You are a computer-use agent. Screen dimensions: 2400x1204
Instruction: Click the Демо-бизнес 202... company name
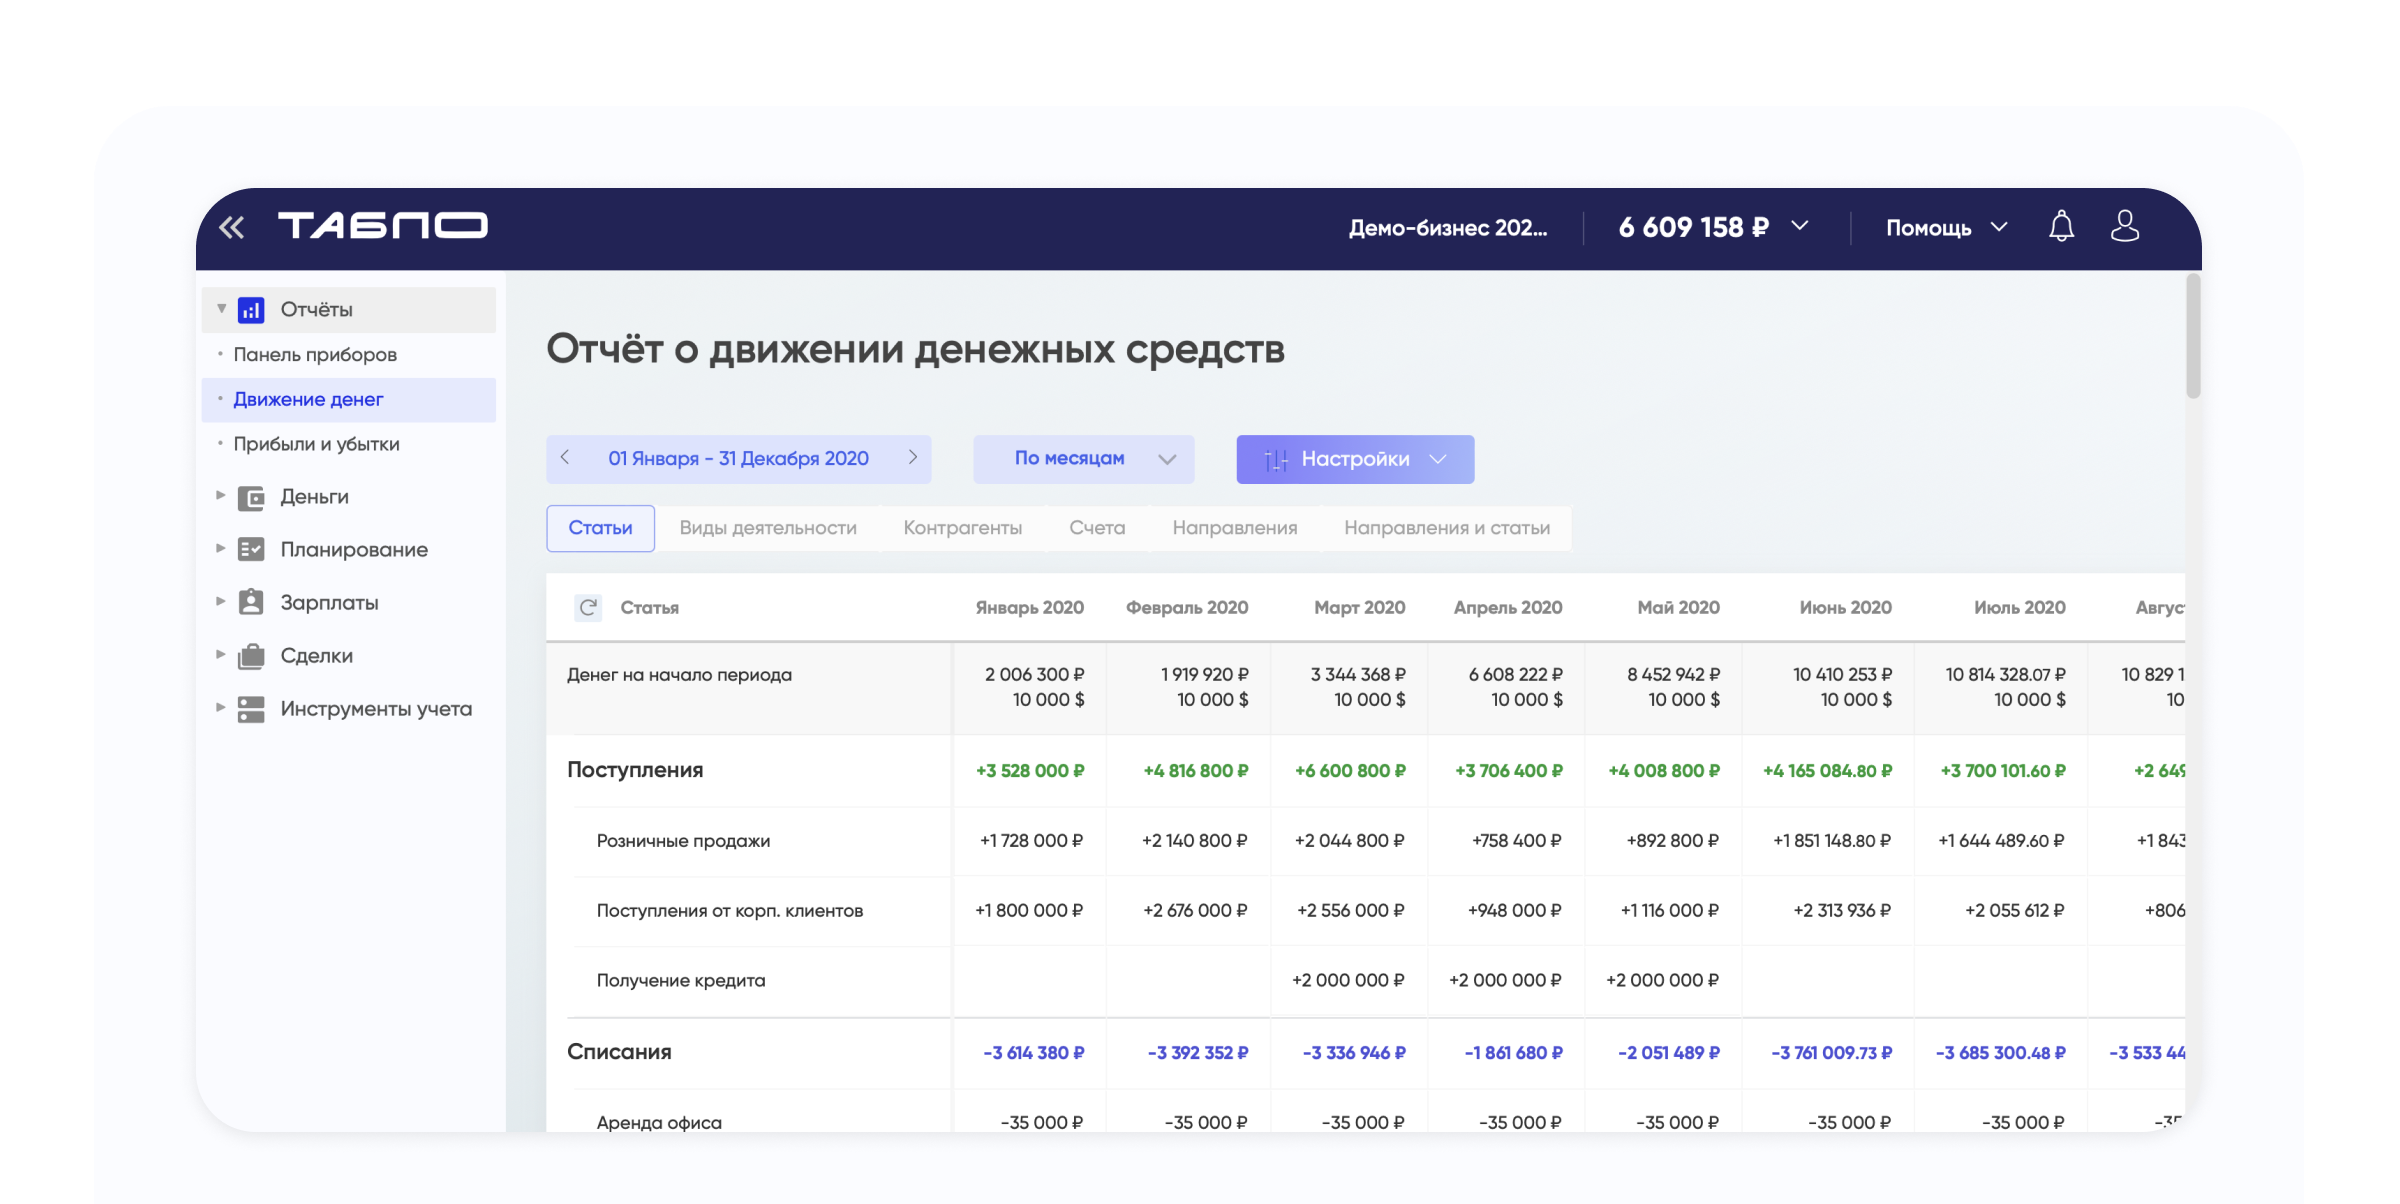point(1447,228)
